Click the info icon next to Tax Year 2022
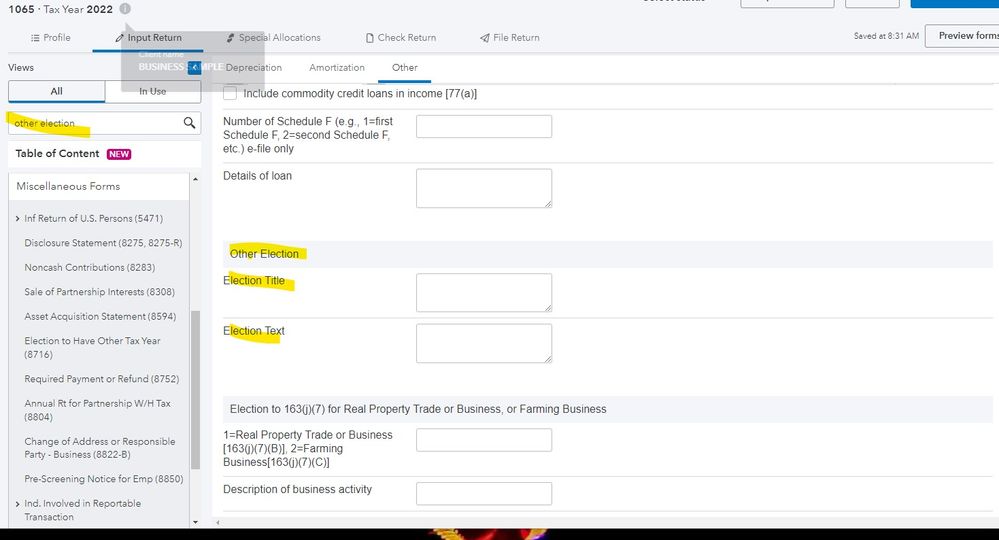 coord(125,9)
